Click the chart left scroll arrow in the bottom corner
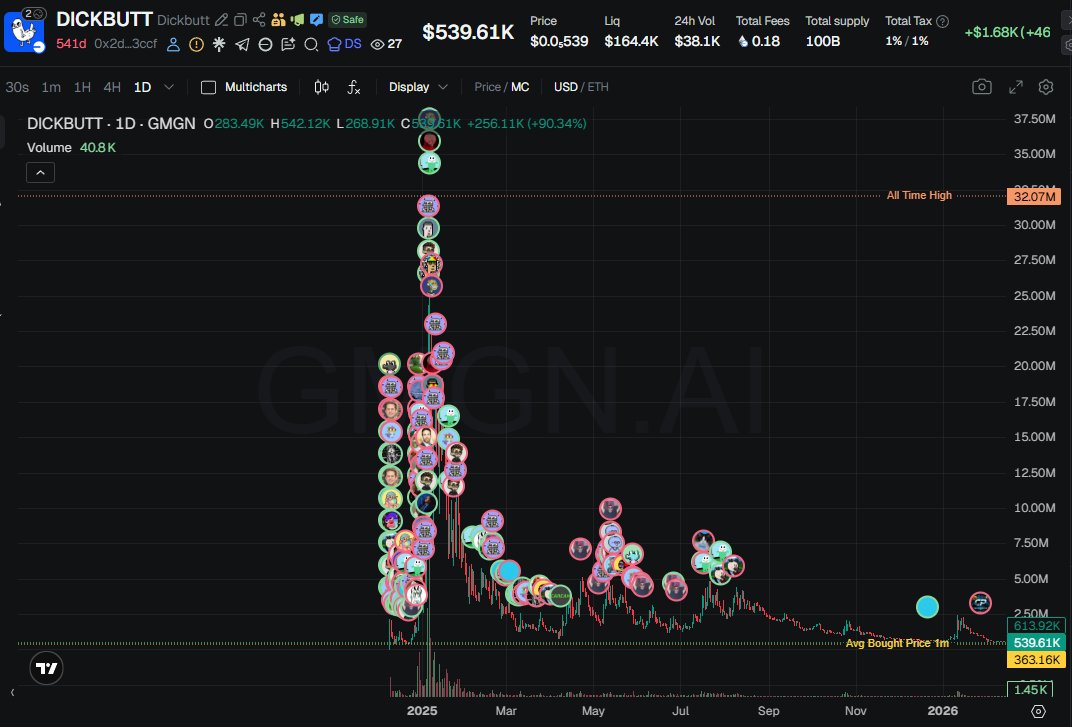 (x=12, y=692)
